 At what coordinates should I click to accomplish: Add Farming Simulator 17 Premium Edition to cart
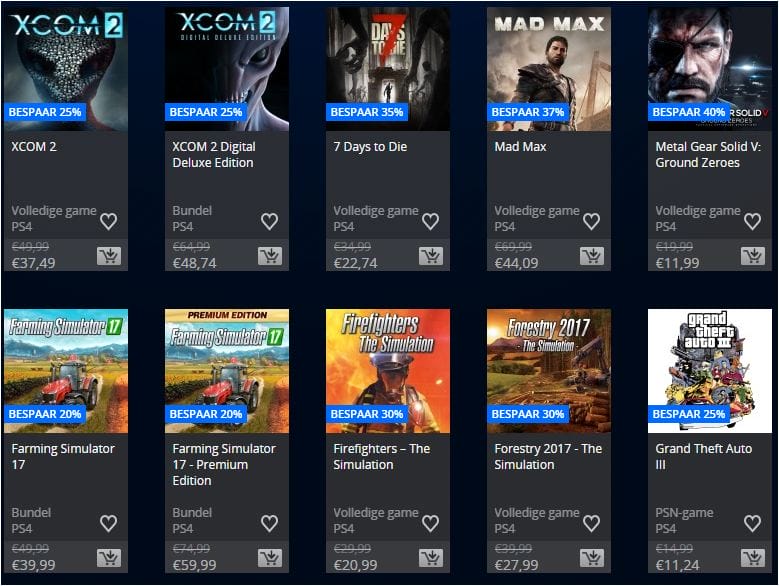point(270,558)
